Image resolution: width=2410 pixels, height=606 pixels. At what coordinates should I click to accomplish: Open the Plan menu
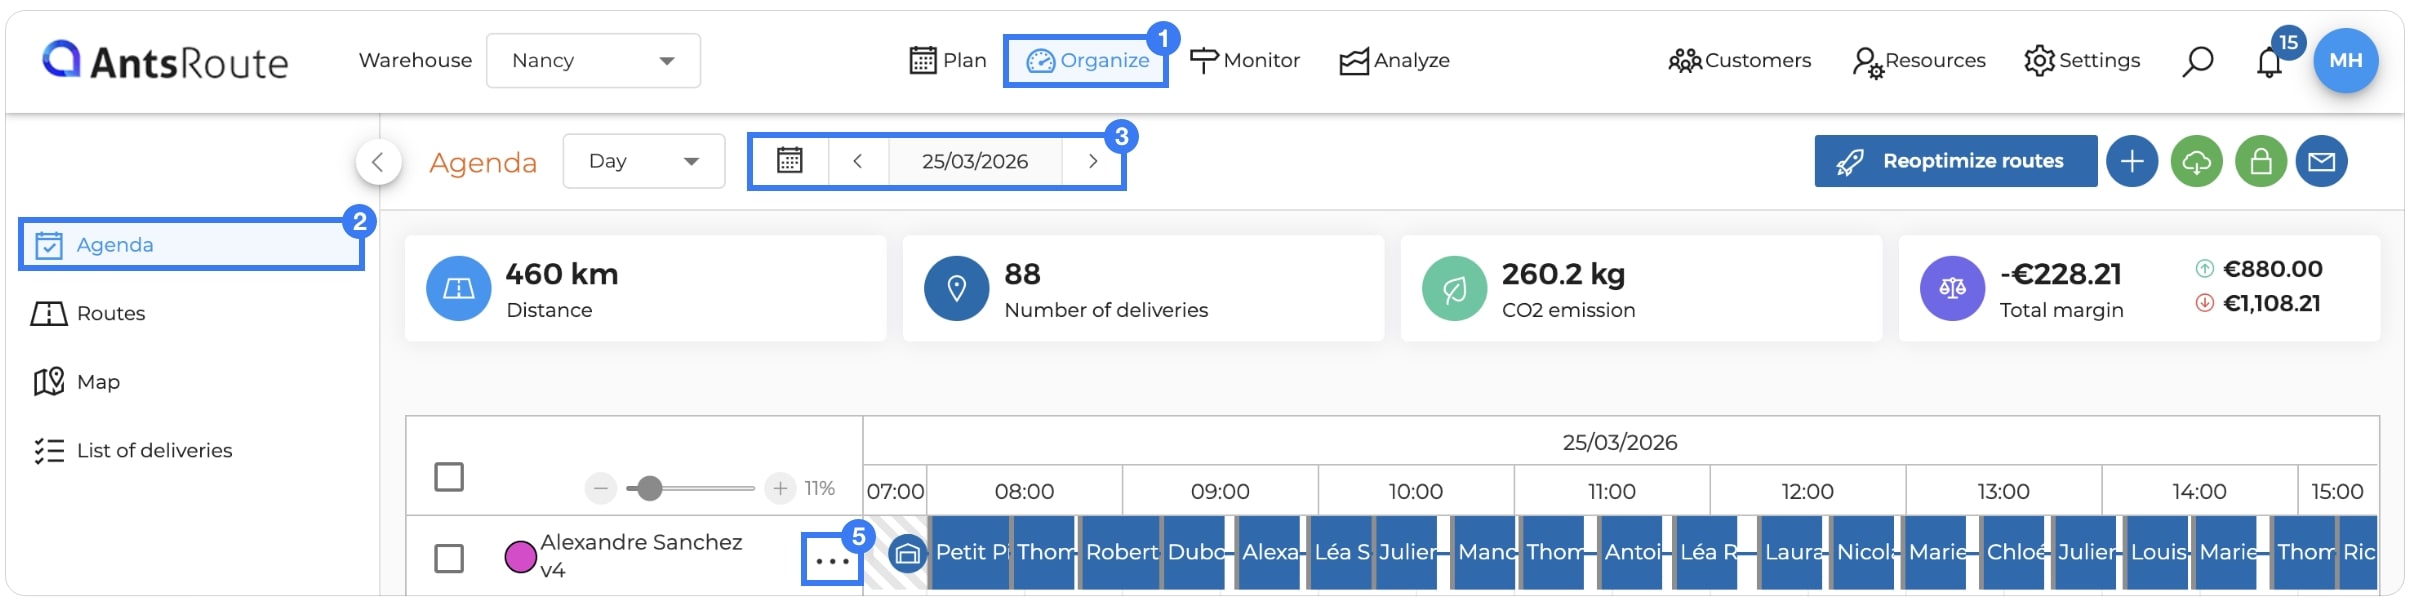pos(948,61)
